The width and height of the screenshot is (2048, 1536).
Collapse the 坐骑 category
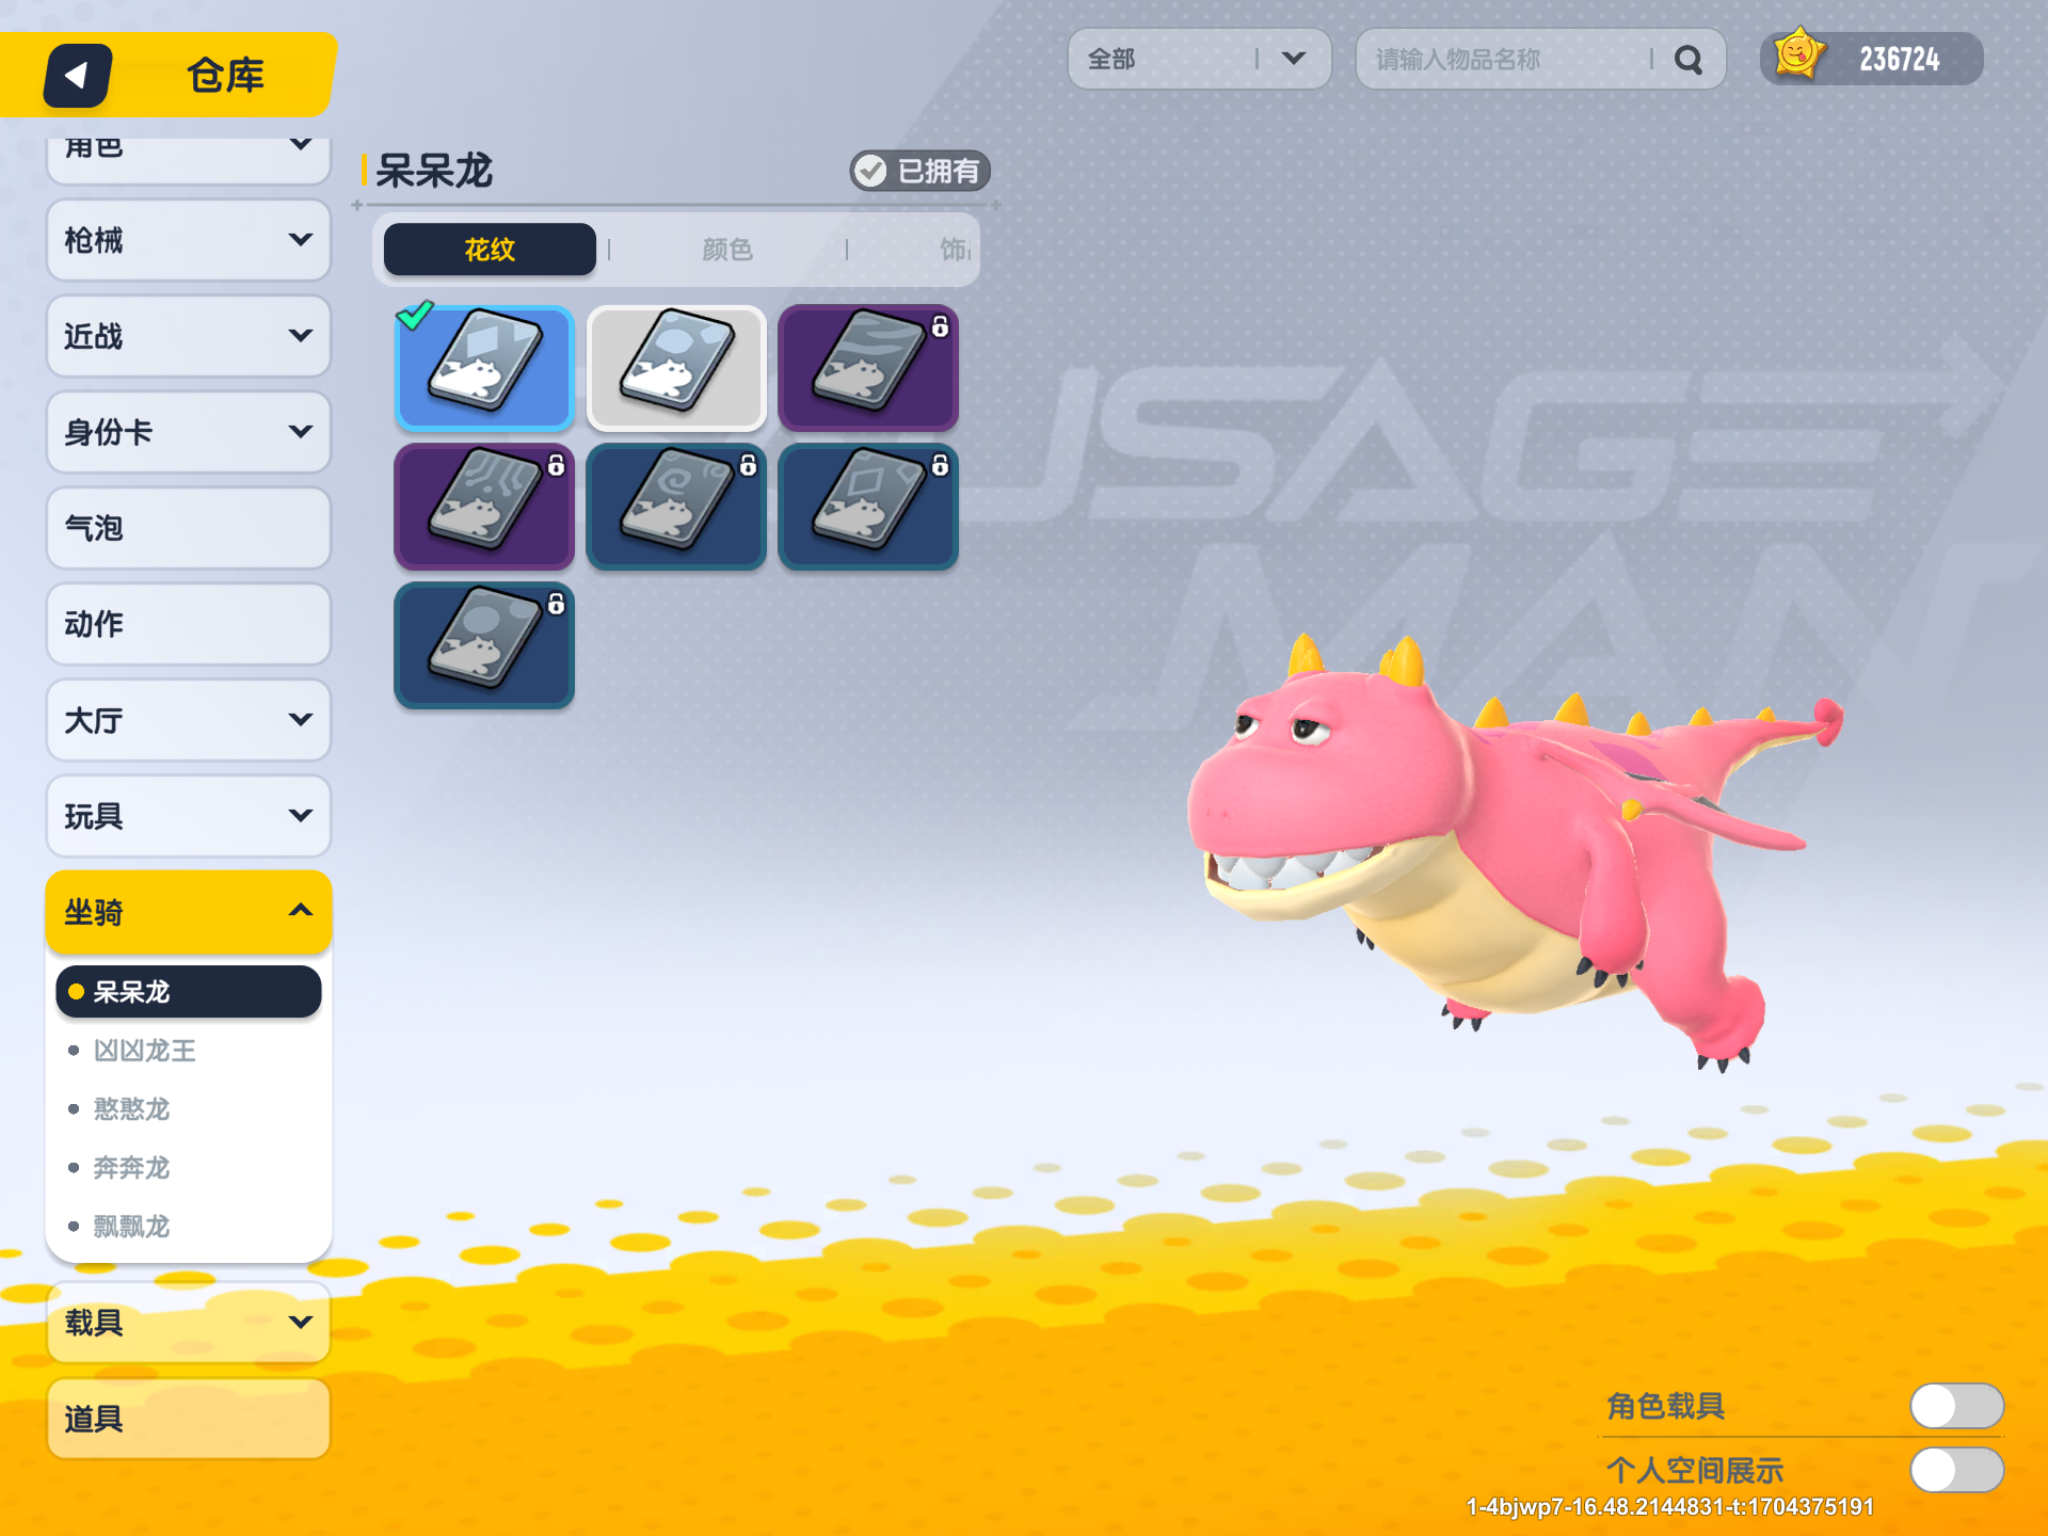(188, 911)
